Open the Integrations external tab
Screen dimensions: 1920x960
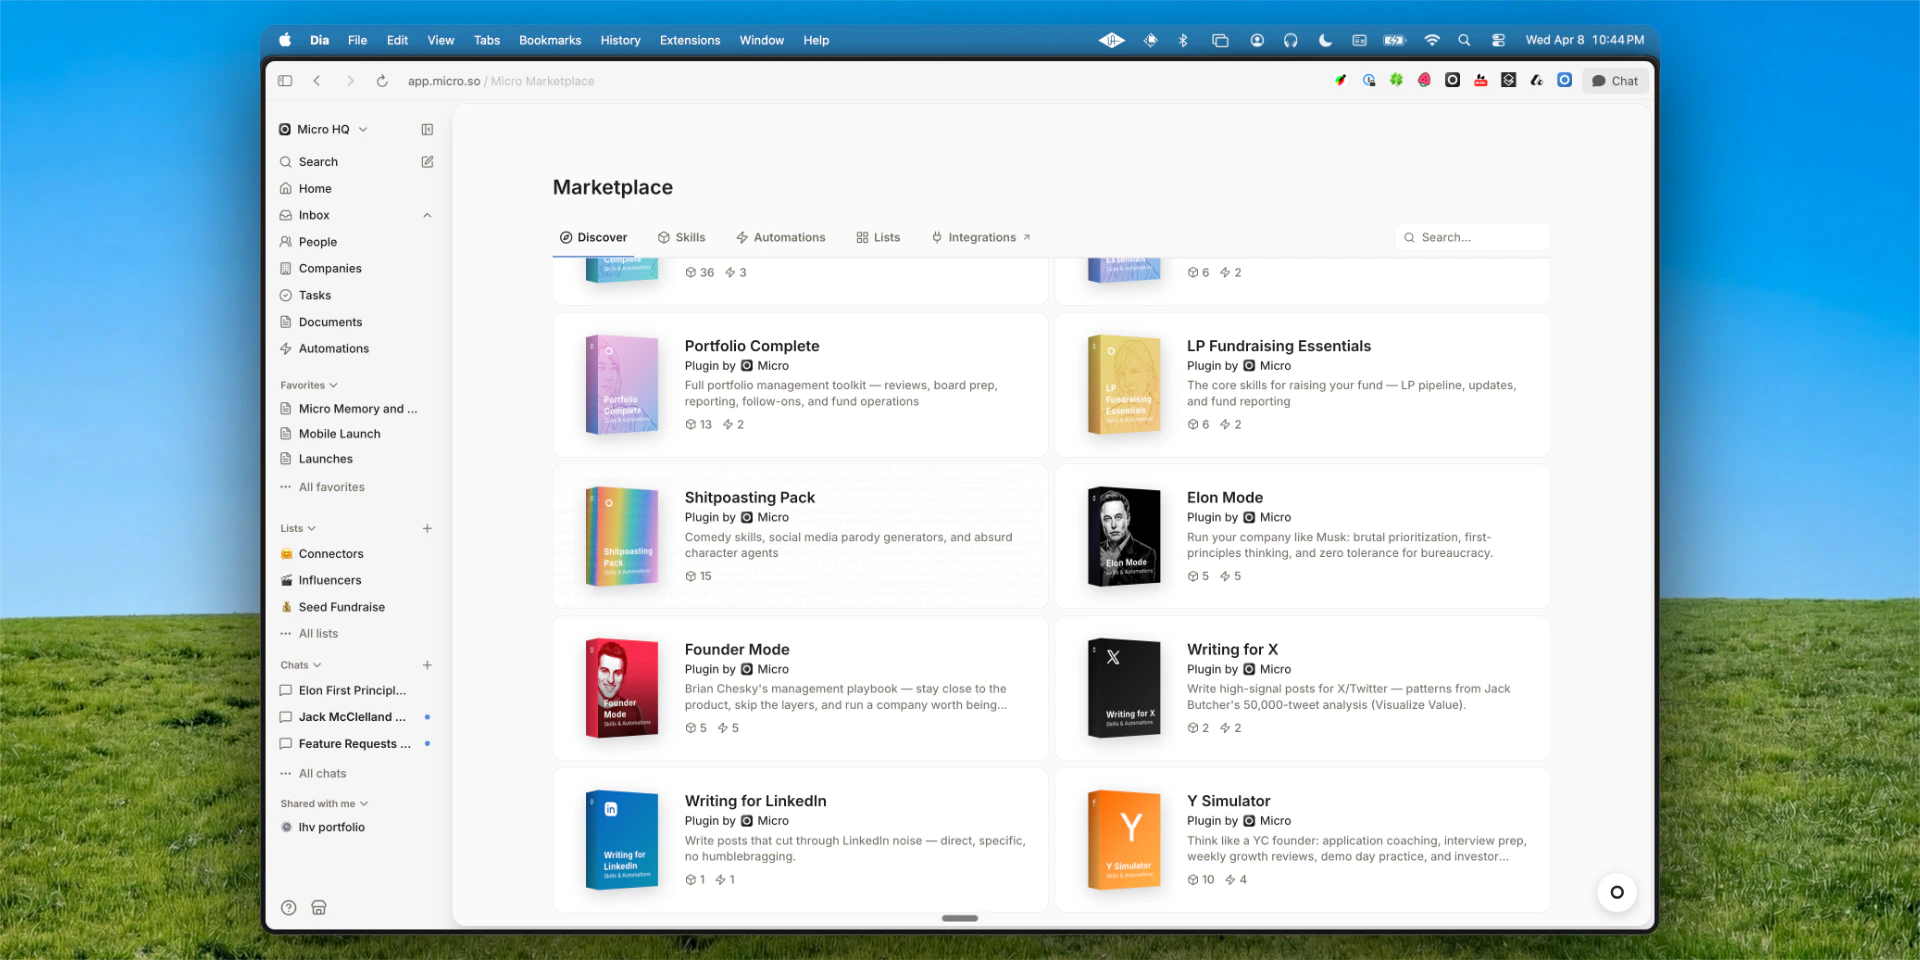pyautogui.click(x=981, y=237)
